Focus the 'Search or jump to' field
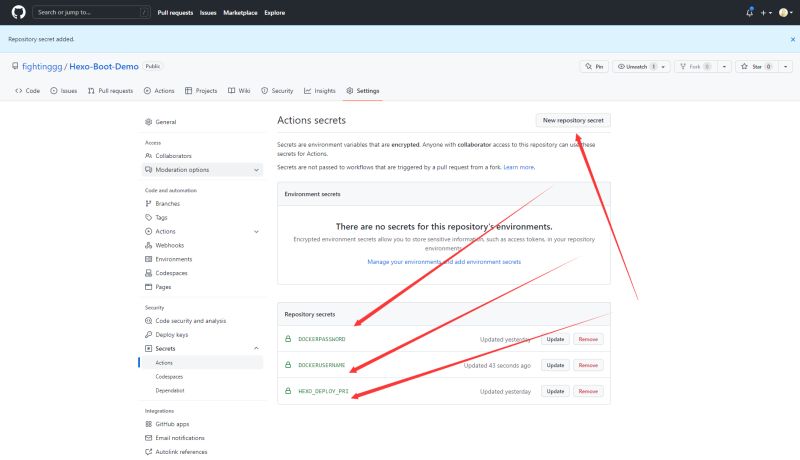The image size is (800, 460). (91, 12)
